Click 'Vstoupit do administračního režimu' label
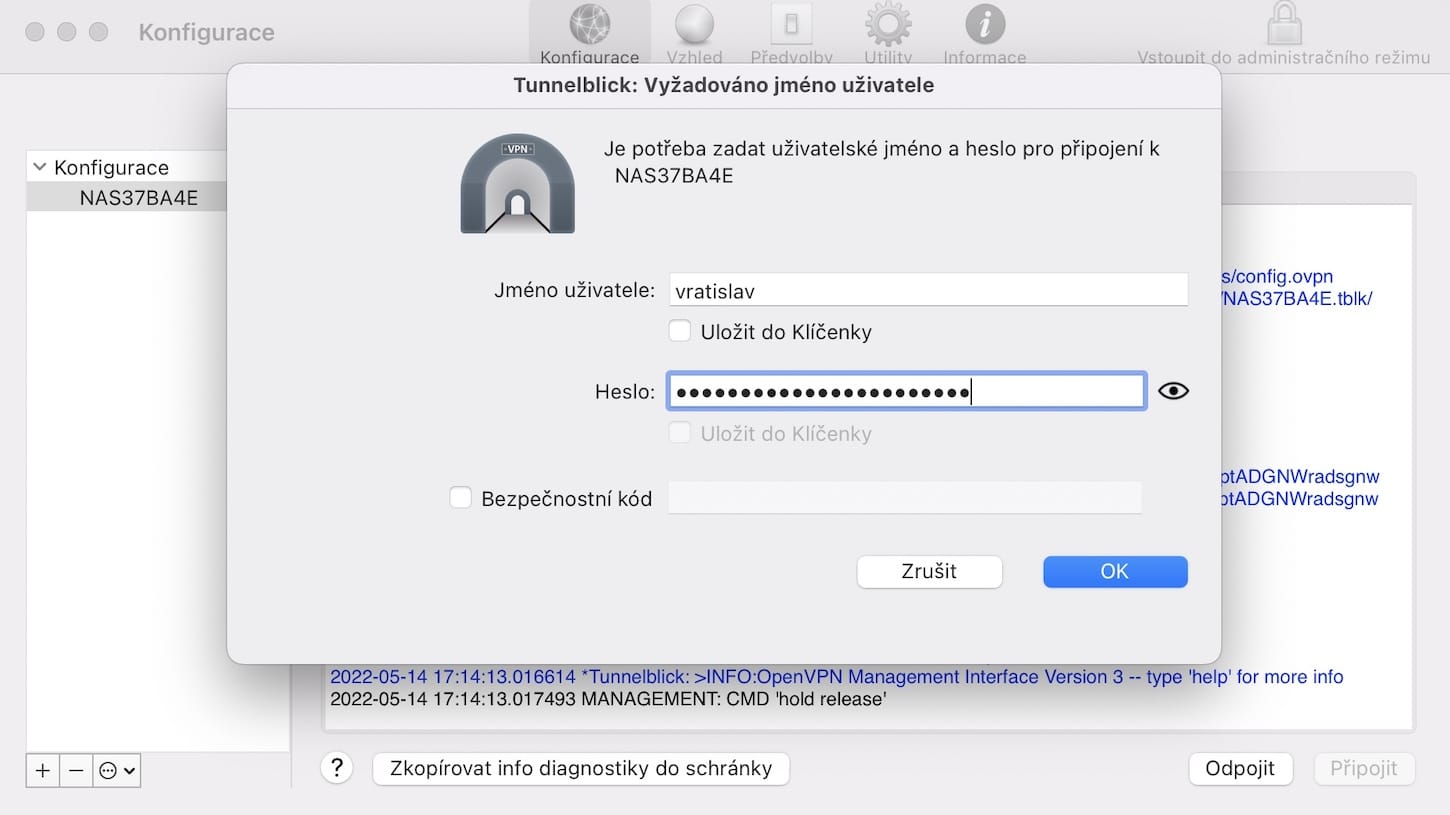Screen dimensions: 1450x815 coord(1284,57)
